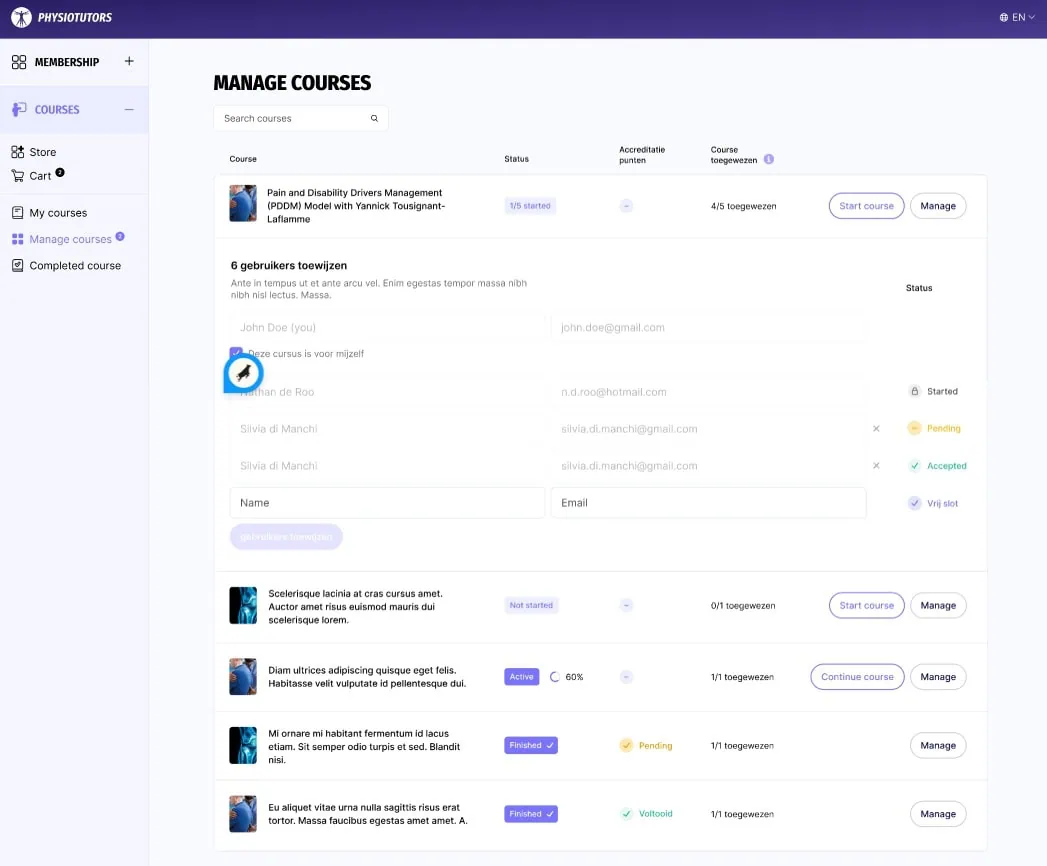Image resolution: width=1047 pixels, height=866 pixels.
Task: Click the Not started status badge
Action: pyautogui.click(x=531, y=605)
